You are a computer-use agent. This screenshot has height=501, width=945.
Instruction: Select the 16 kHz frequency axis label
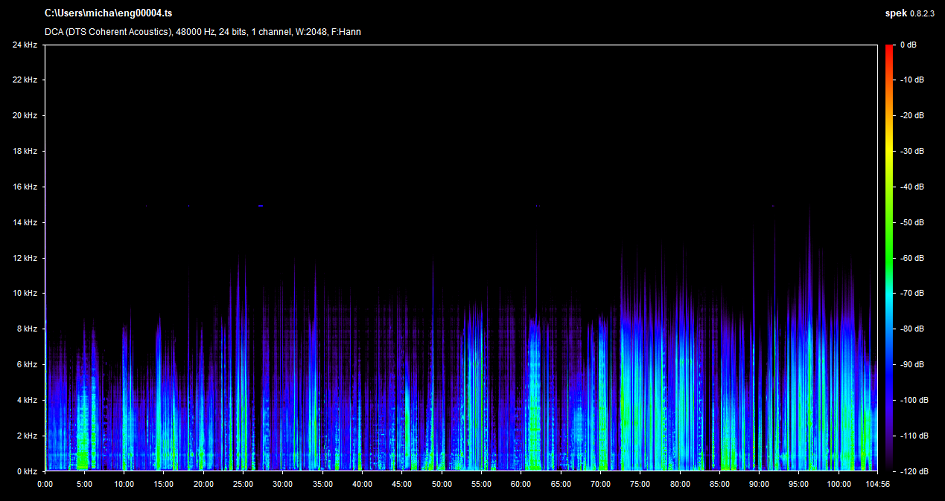click(24, 187)
